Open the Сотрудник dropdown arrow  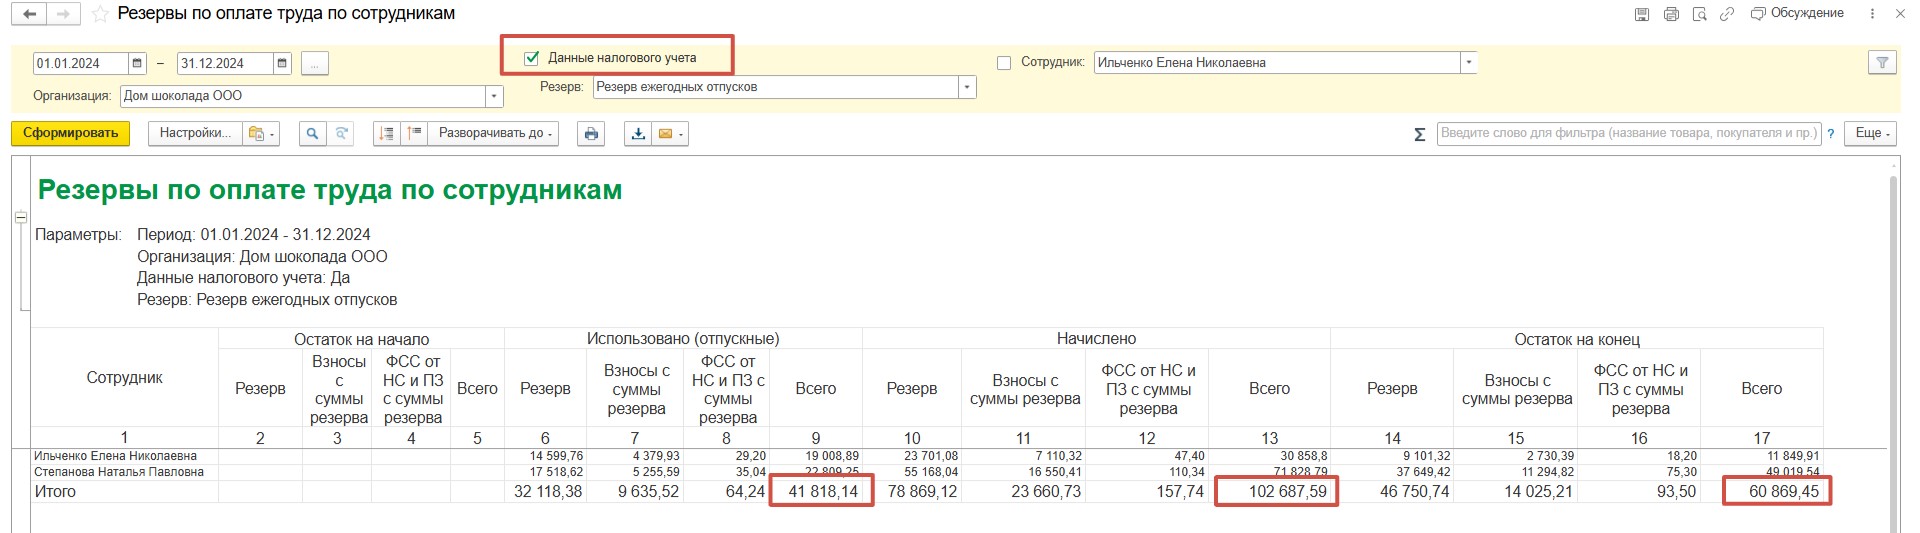tap(1468, 63)
